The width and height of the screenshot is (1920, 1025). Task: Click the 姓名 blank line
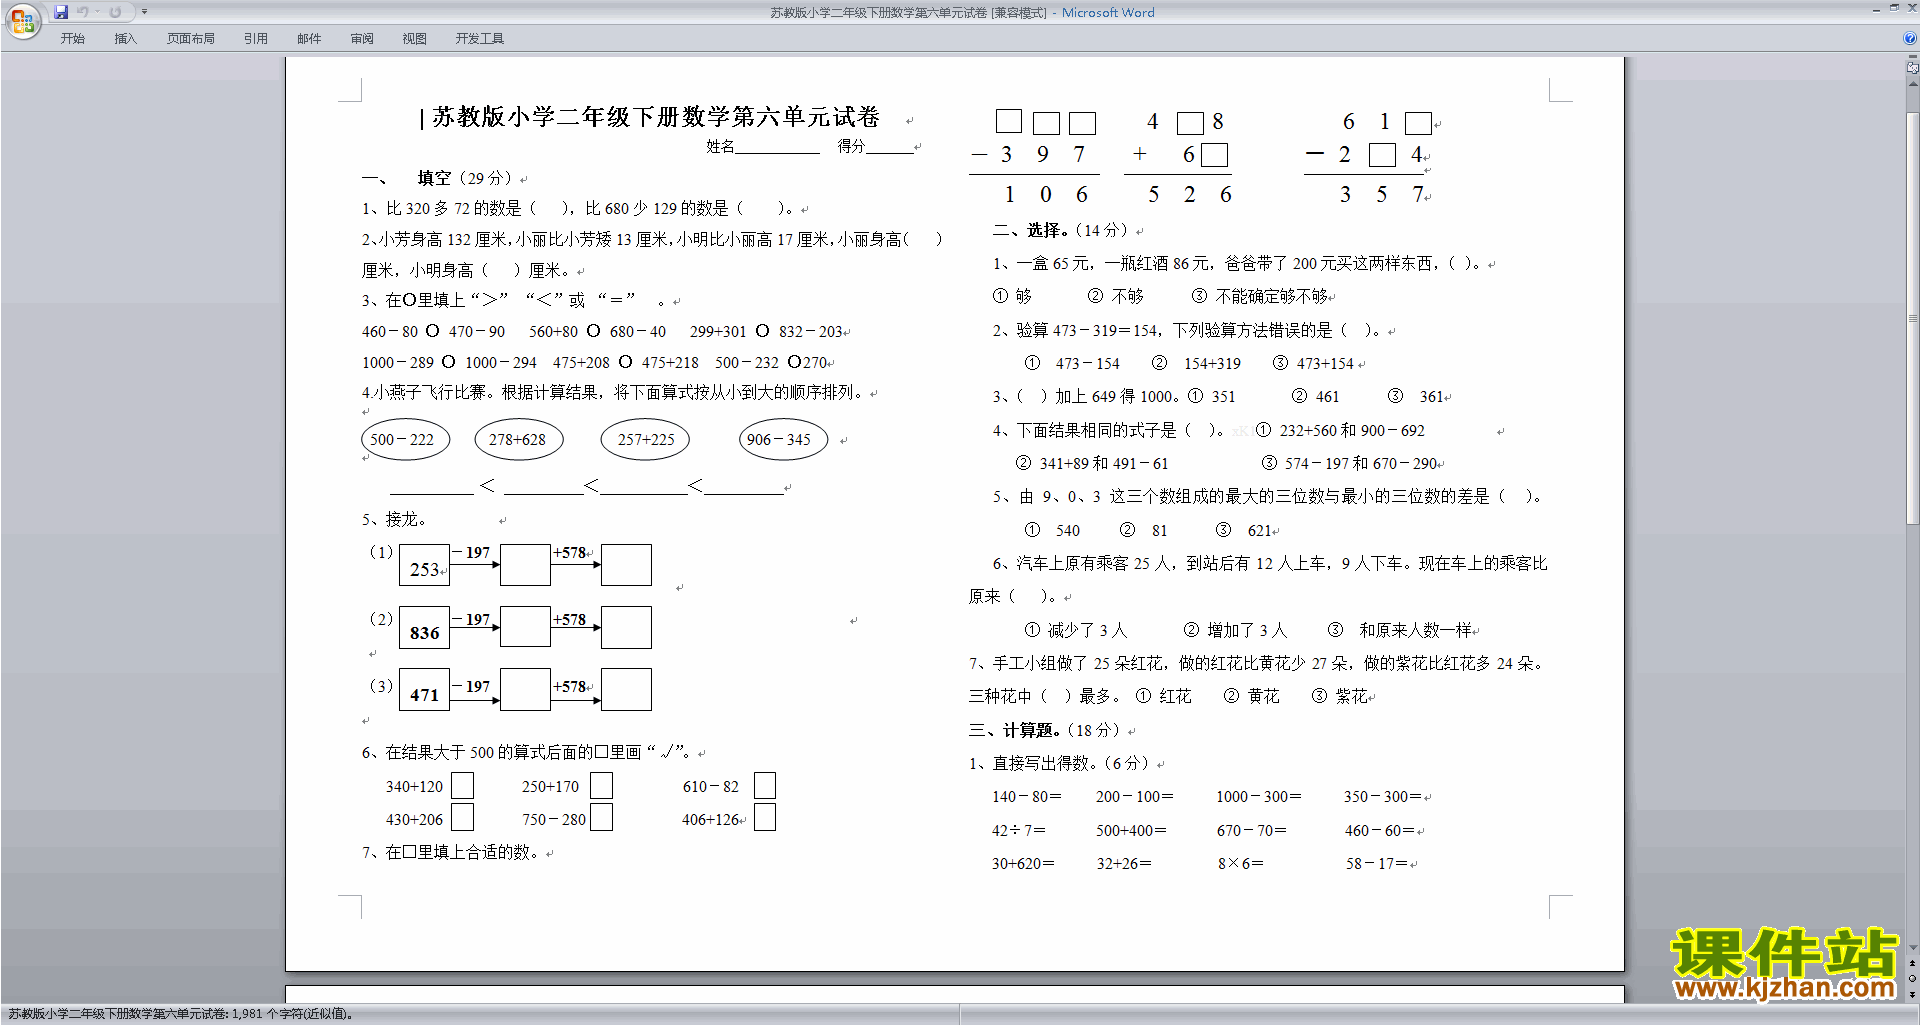pyautogui.click(x=777, y=147)
